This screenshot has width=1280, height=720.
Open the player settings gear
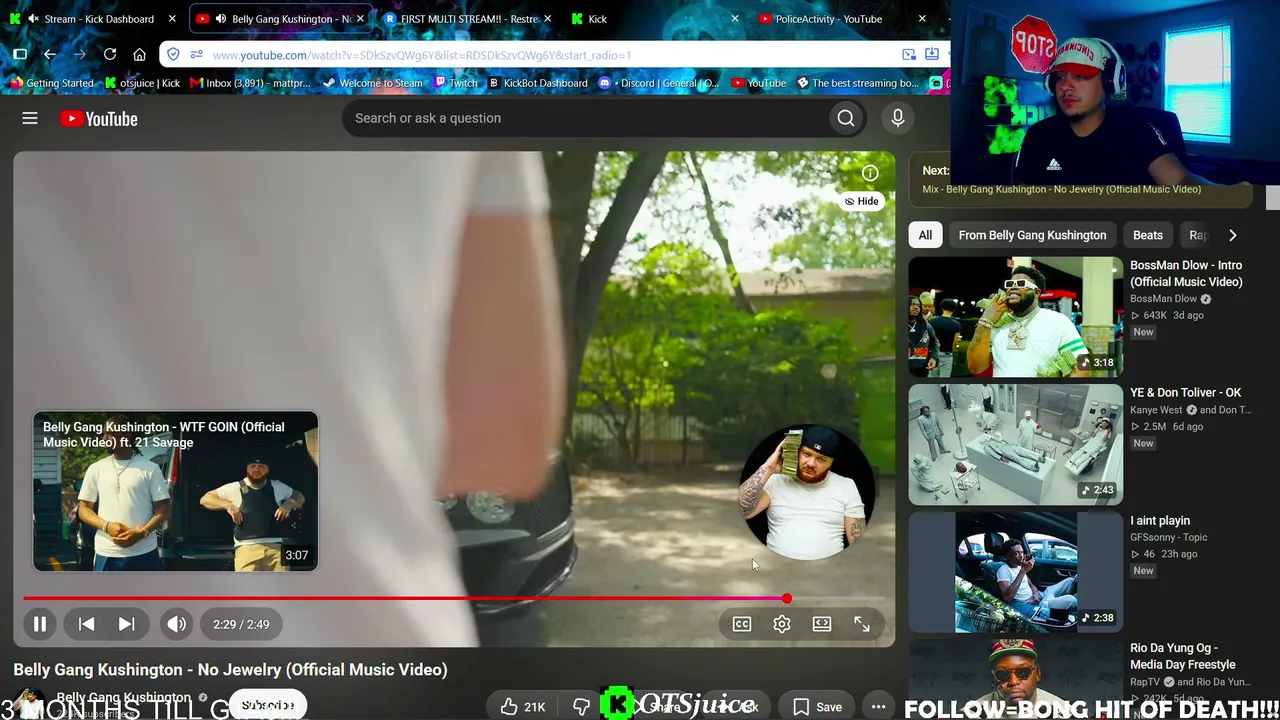[x=782, y=624]
